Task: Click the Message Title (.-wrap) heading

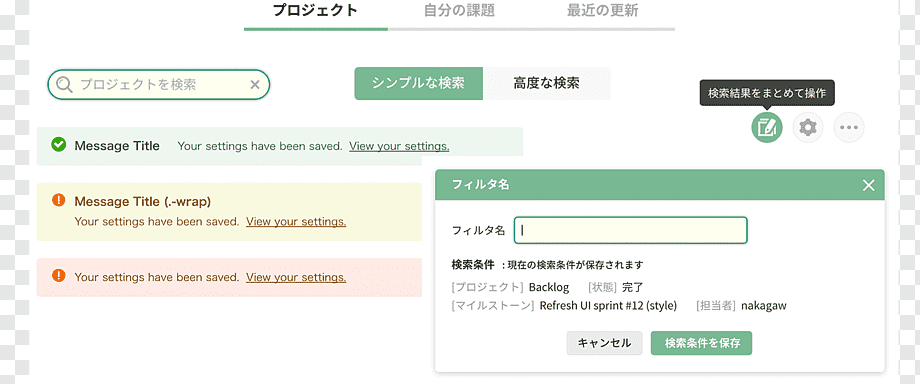Action: [143, 201]
